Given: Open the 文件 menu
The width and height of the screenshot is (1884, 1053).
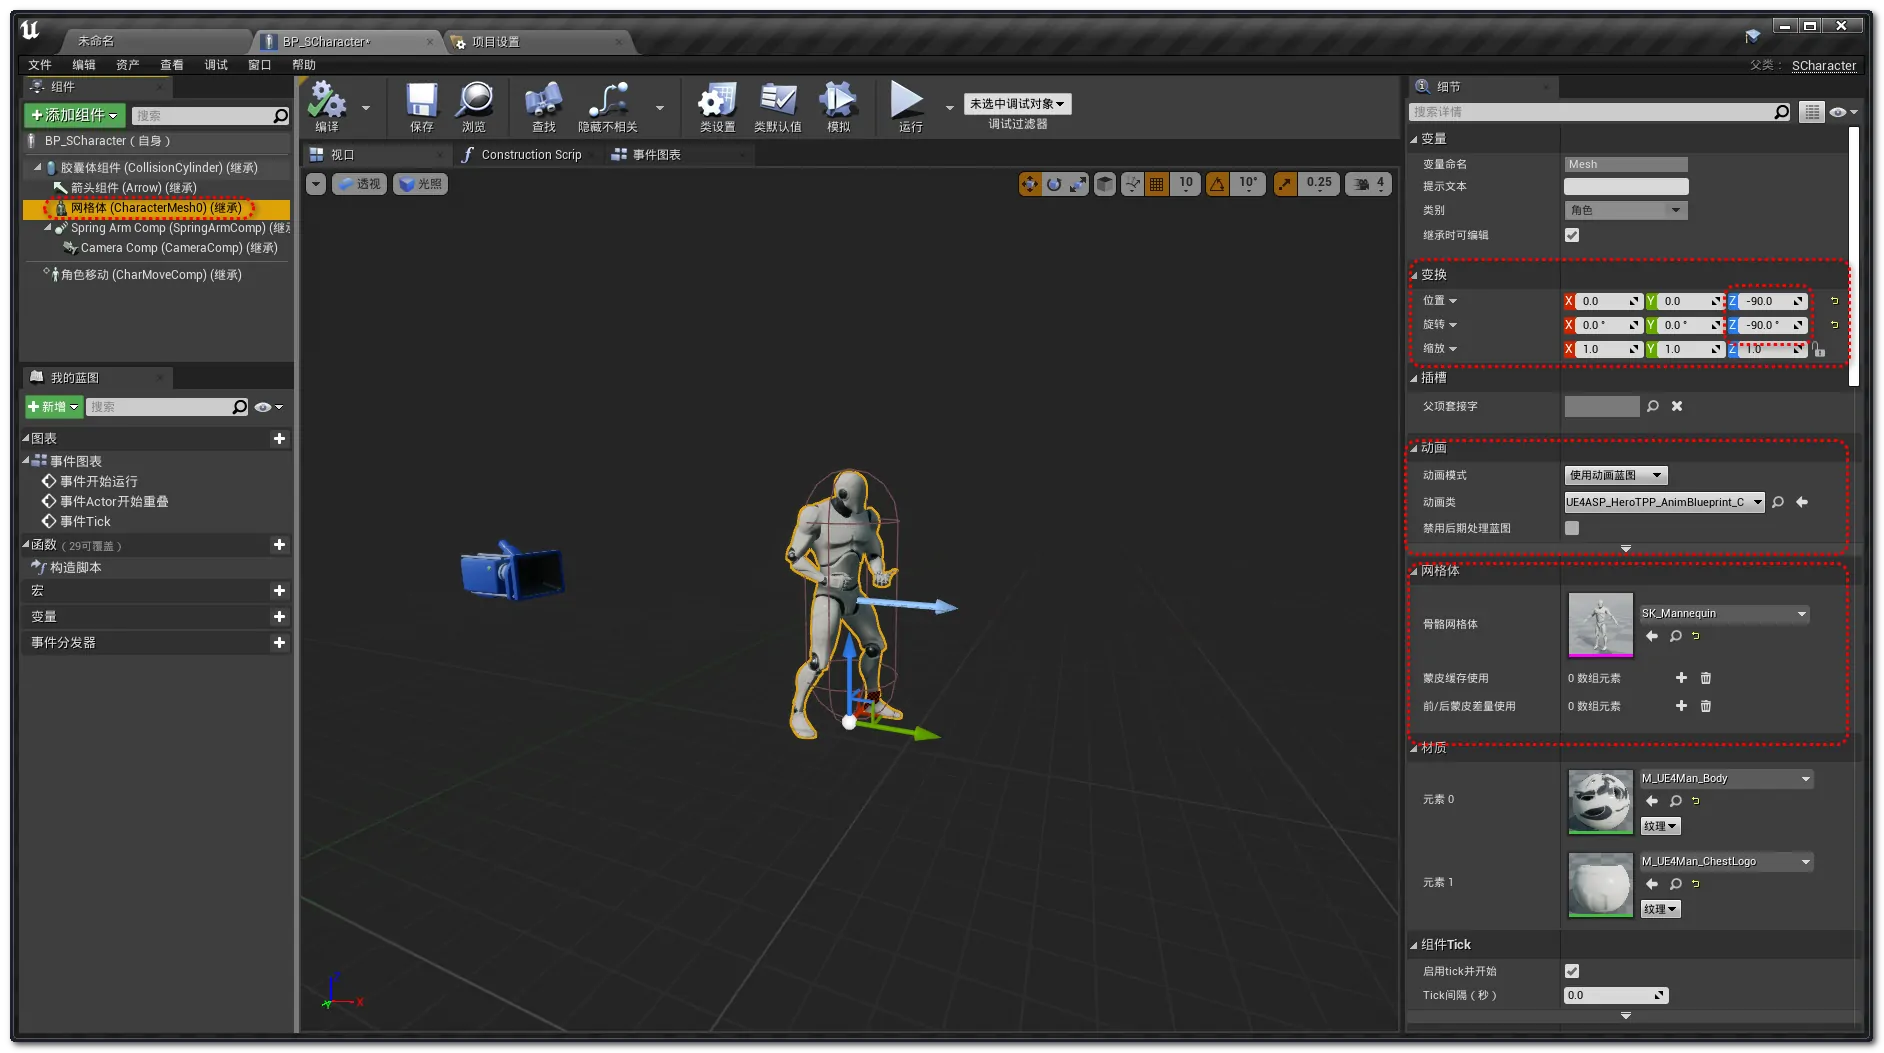Looking at the screenshot, I should (x=40, y=65).
